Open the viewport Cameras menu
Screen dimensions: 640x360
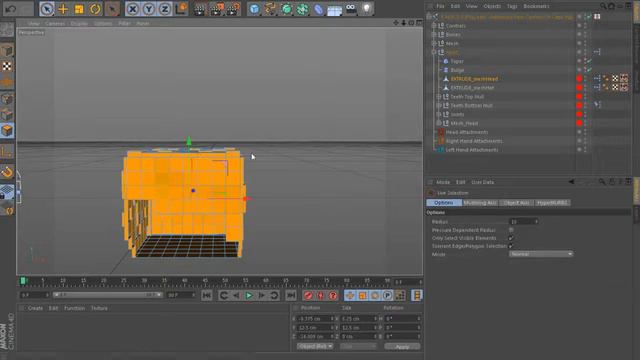pyautogui.click(x=55, y=24)
